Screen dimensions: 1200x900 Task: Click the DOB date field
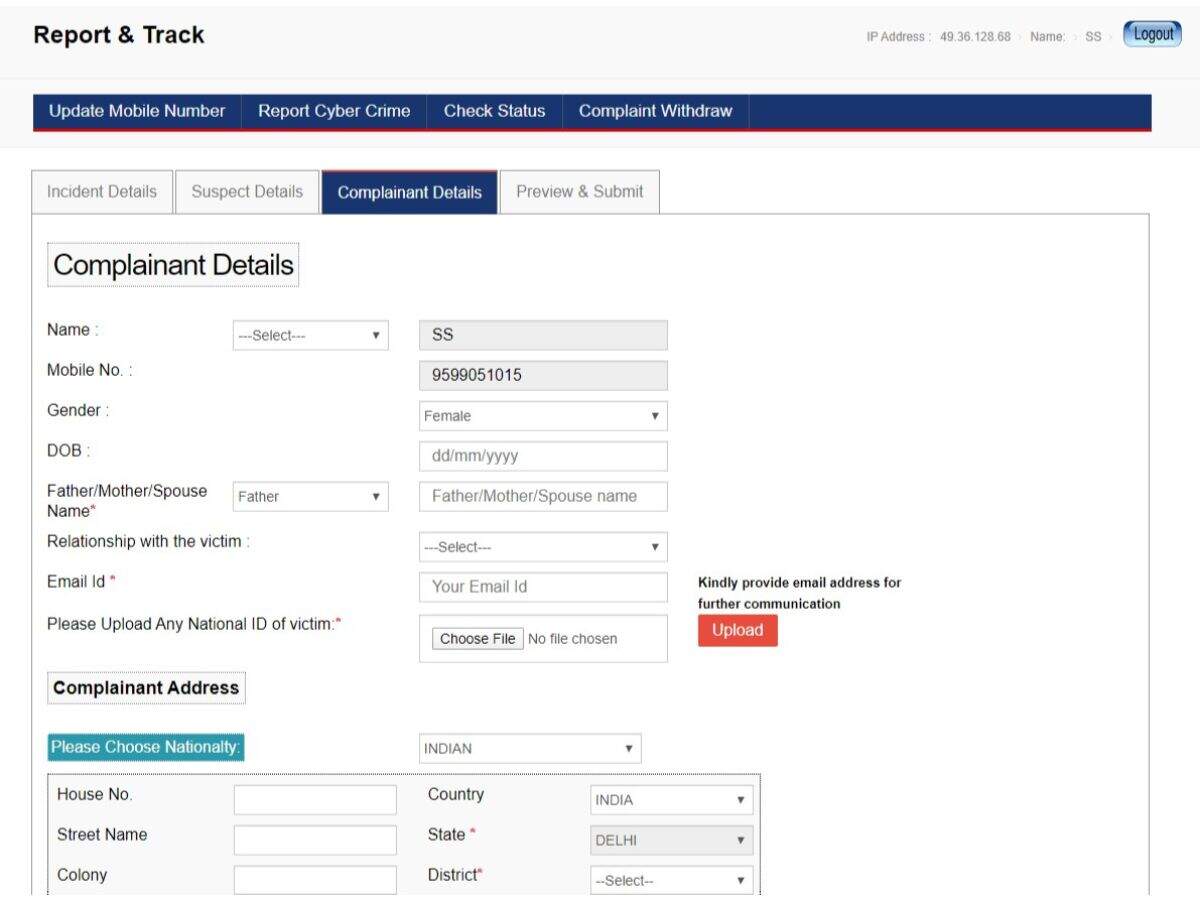point(542,455)
